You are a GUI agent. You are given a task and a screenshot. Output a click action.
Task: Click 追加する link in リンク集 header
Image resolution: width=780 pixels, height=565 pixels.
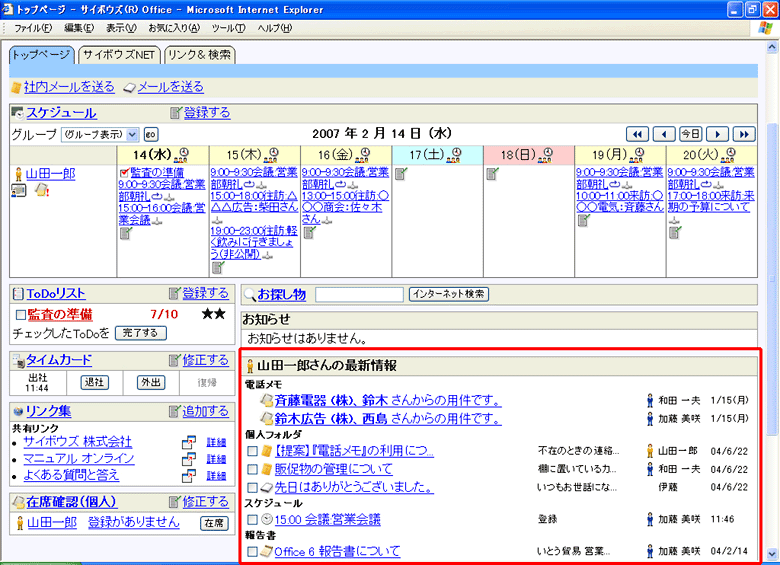point(205,411)
